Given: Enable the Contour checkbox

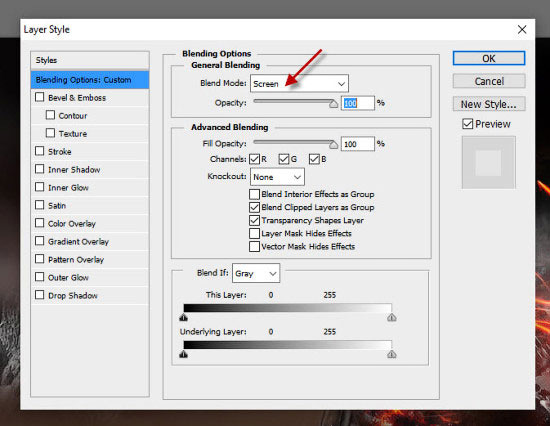Looking at the screenshot, I should [51, 115].
